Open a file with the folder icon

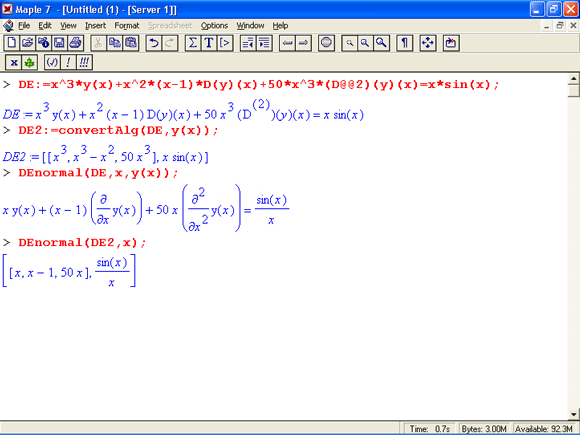(27, 43)
